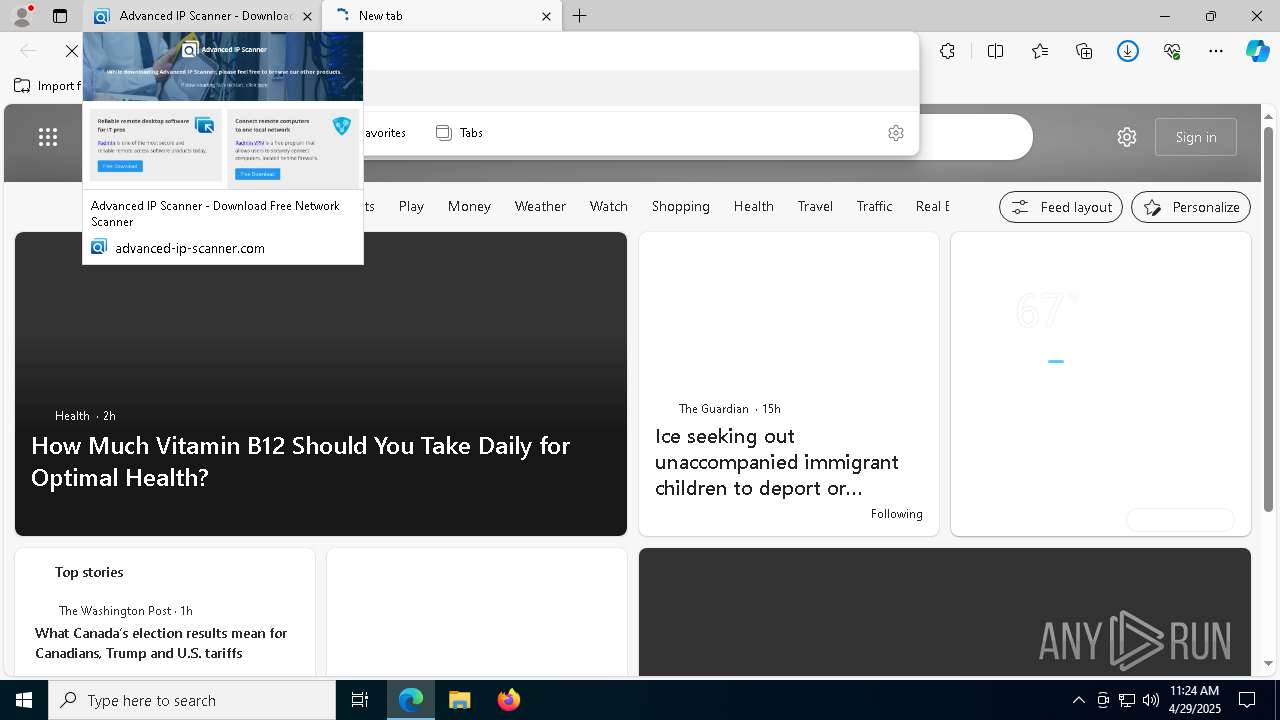The width and height of the screenshot is (1280, 720).
Task: Open page settings gear icon
Action: coord(1127,137)
